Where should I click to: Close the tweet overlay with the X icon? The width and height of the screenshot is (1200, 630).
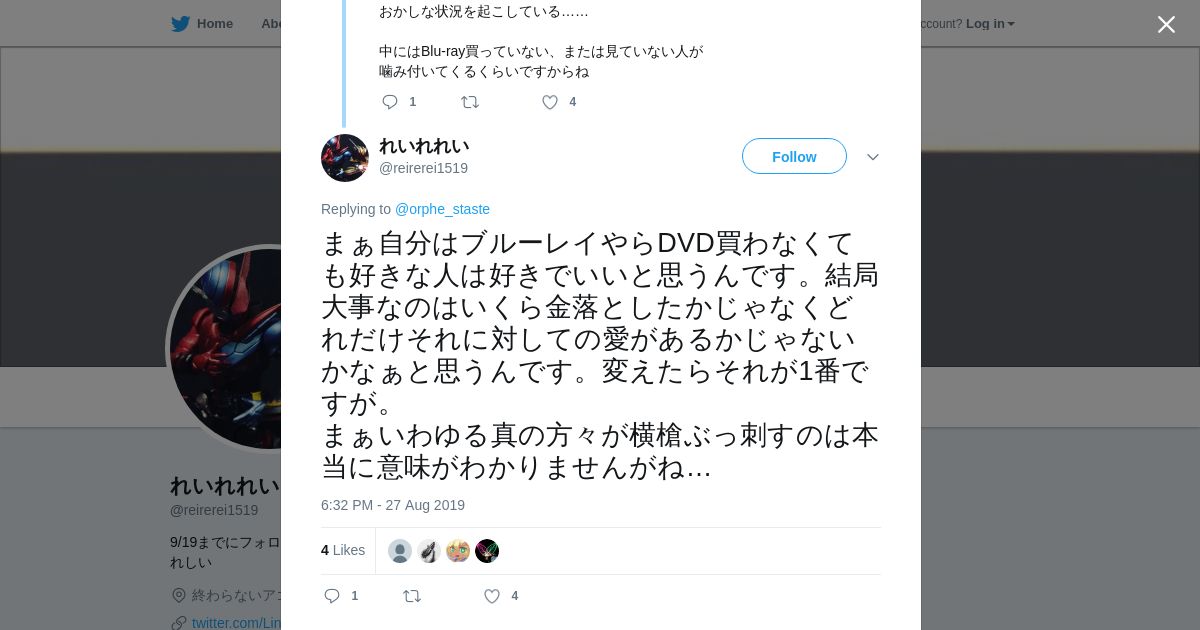(x=1166, y=24)
